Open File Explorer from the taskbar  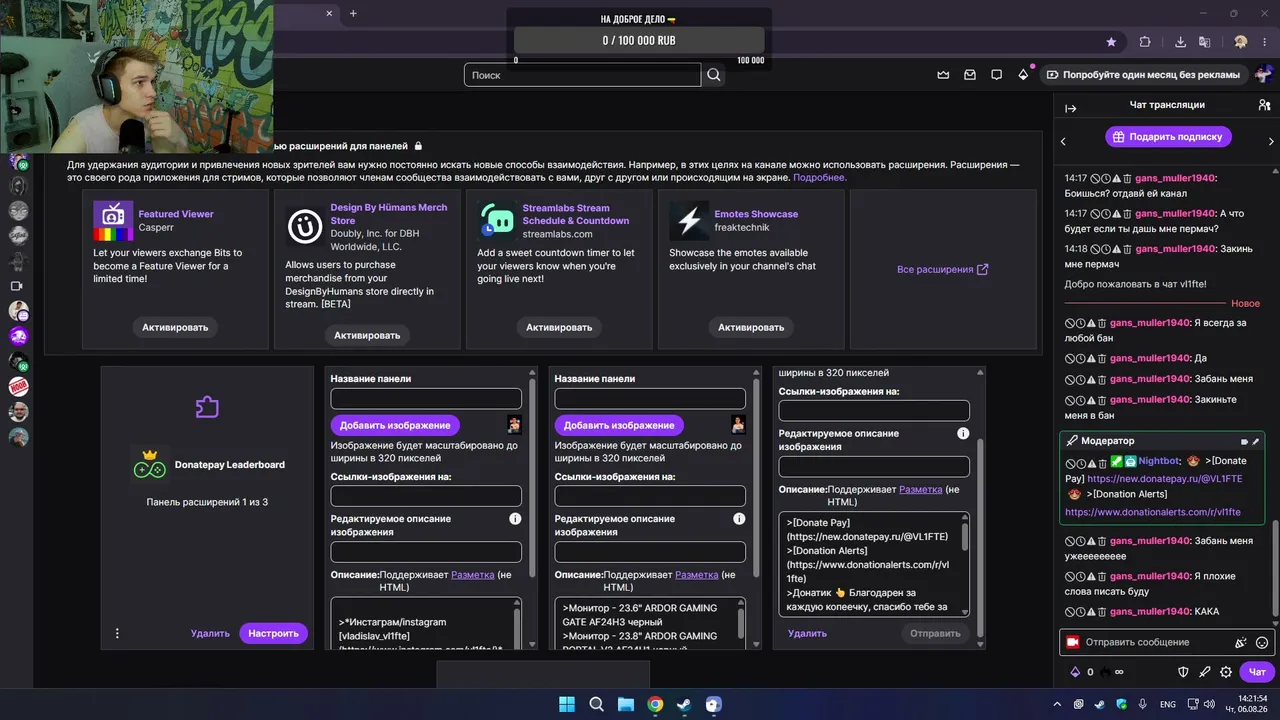click(x=625, y=704)
